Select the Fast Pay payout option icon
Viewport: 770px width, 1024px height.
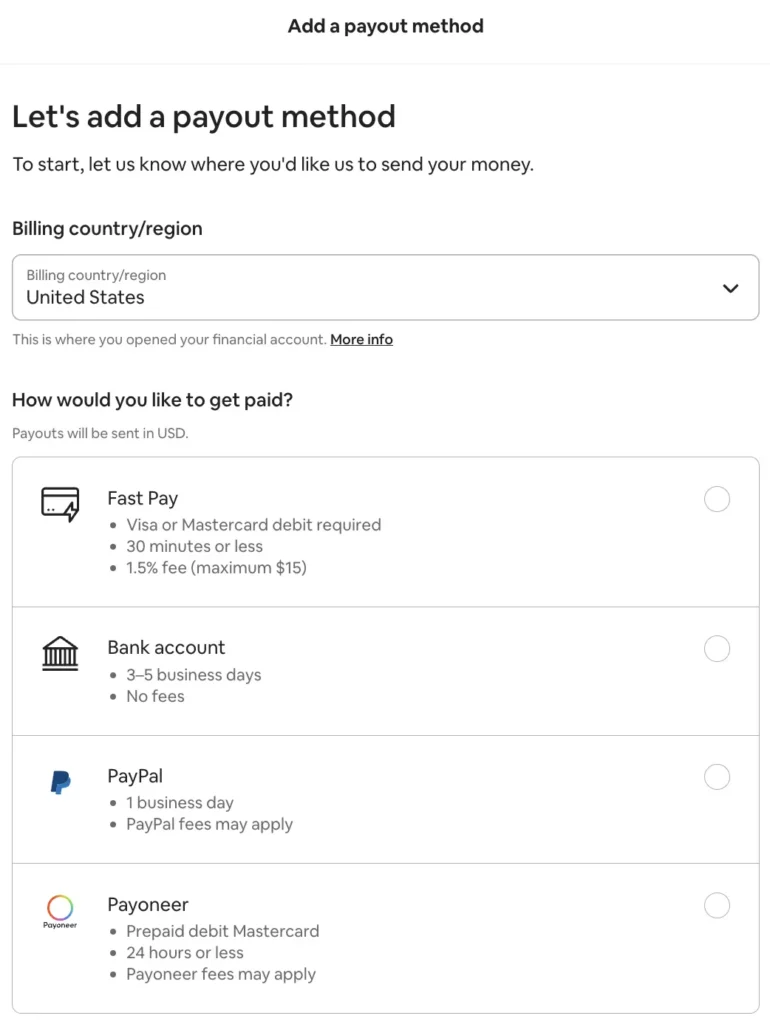60,503
